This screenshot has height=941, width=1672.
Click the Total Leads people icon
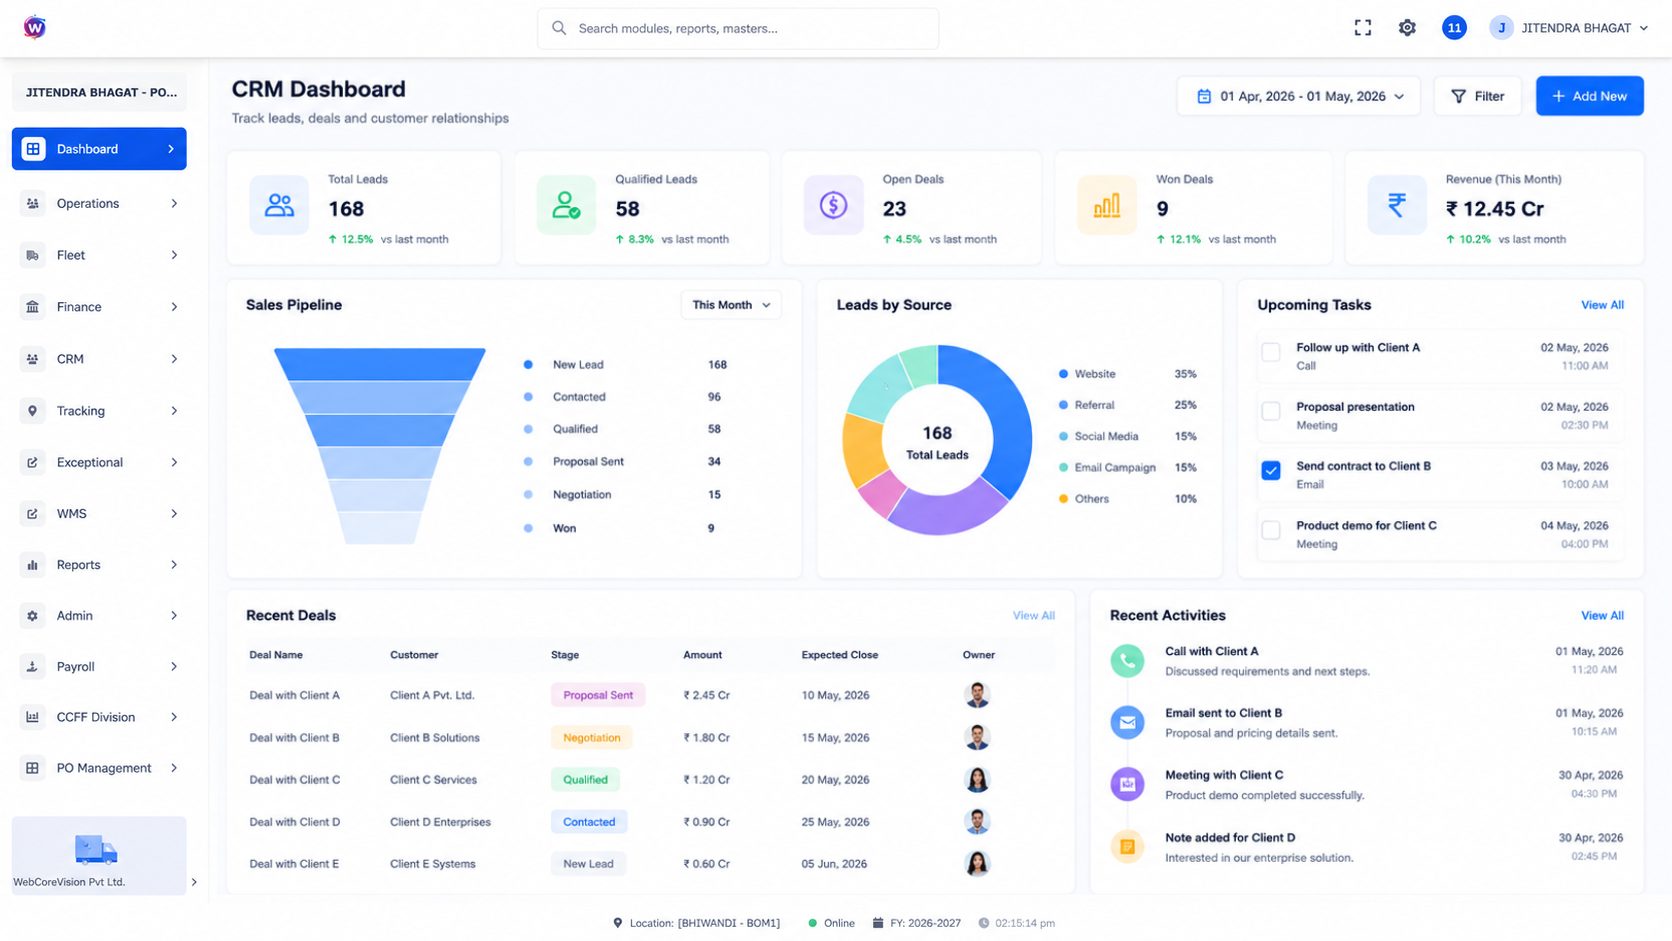279,205
